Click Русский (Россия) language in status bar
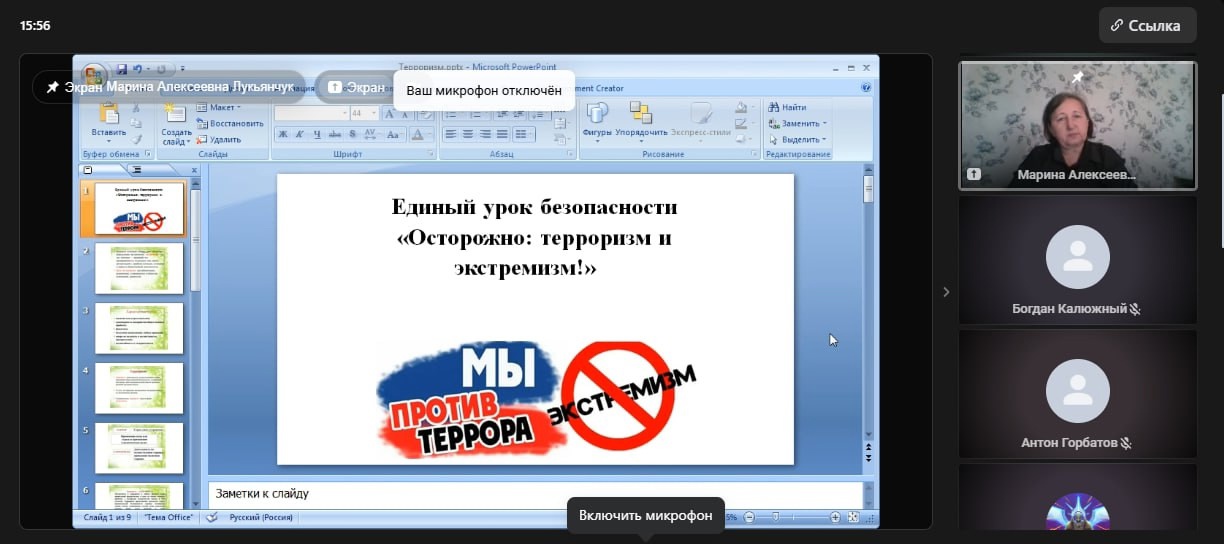Screen dimensions: 1224x544 point(263,518)
